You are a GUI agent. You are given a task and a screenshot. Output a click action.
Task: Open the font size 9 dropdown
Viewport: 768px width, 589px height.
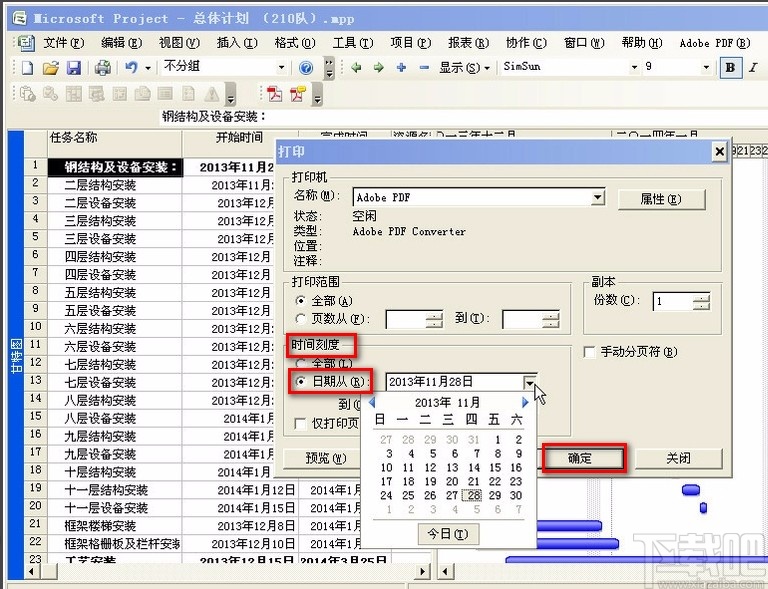click(x=706, y=67)
